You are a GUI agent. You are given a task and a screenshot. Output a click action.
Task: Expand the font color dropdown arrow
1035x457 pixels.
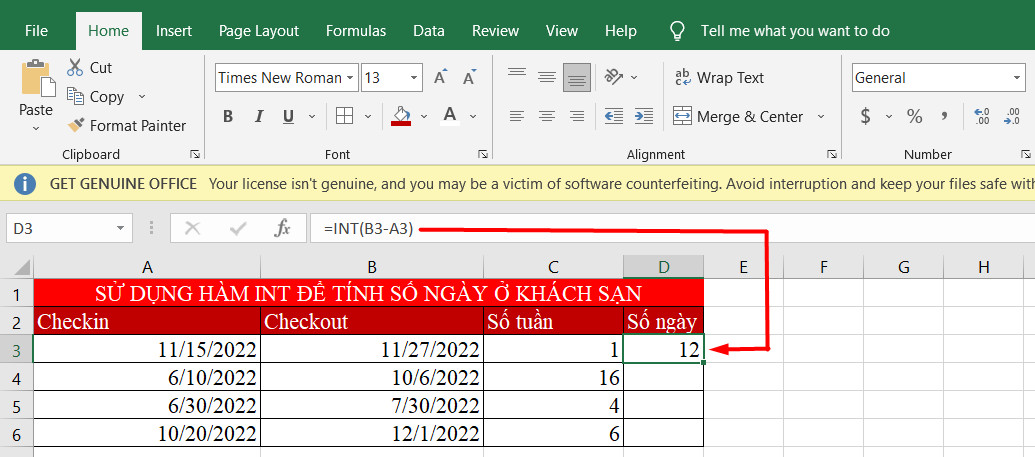pyautogui.click(x=473, y=117)
